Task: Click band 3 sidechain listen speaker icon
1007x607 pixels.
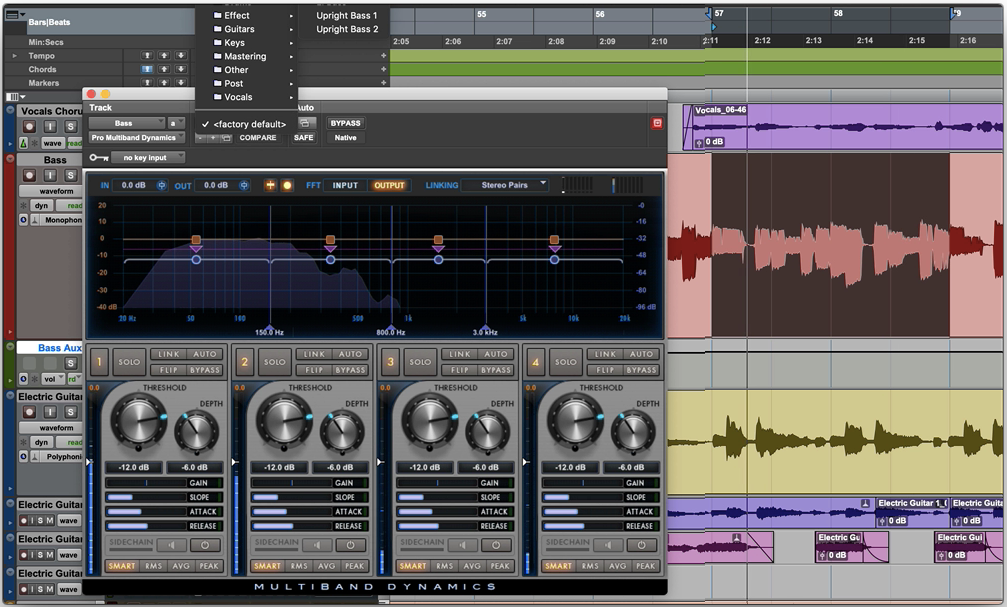Action: [463, 545]
